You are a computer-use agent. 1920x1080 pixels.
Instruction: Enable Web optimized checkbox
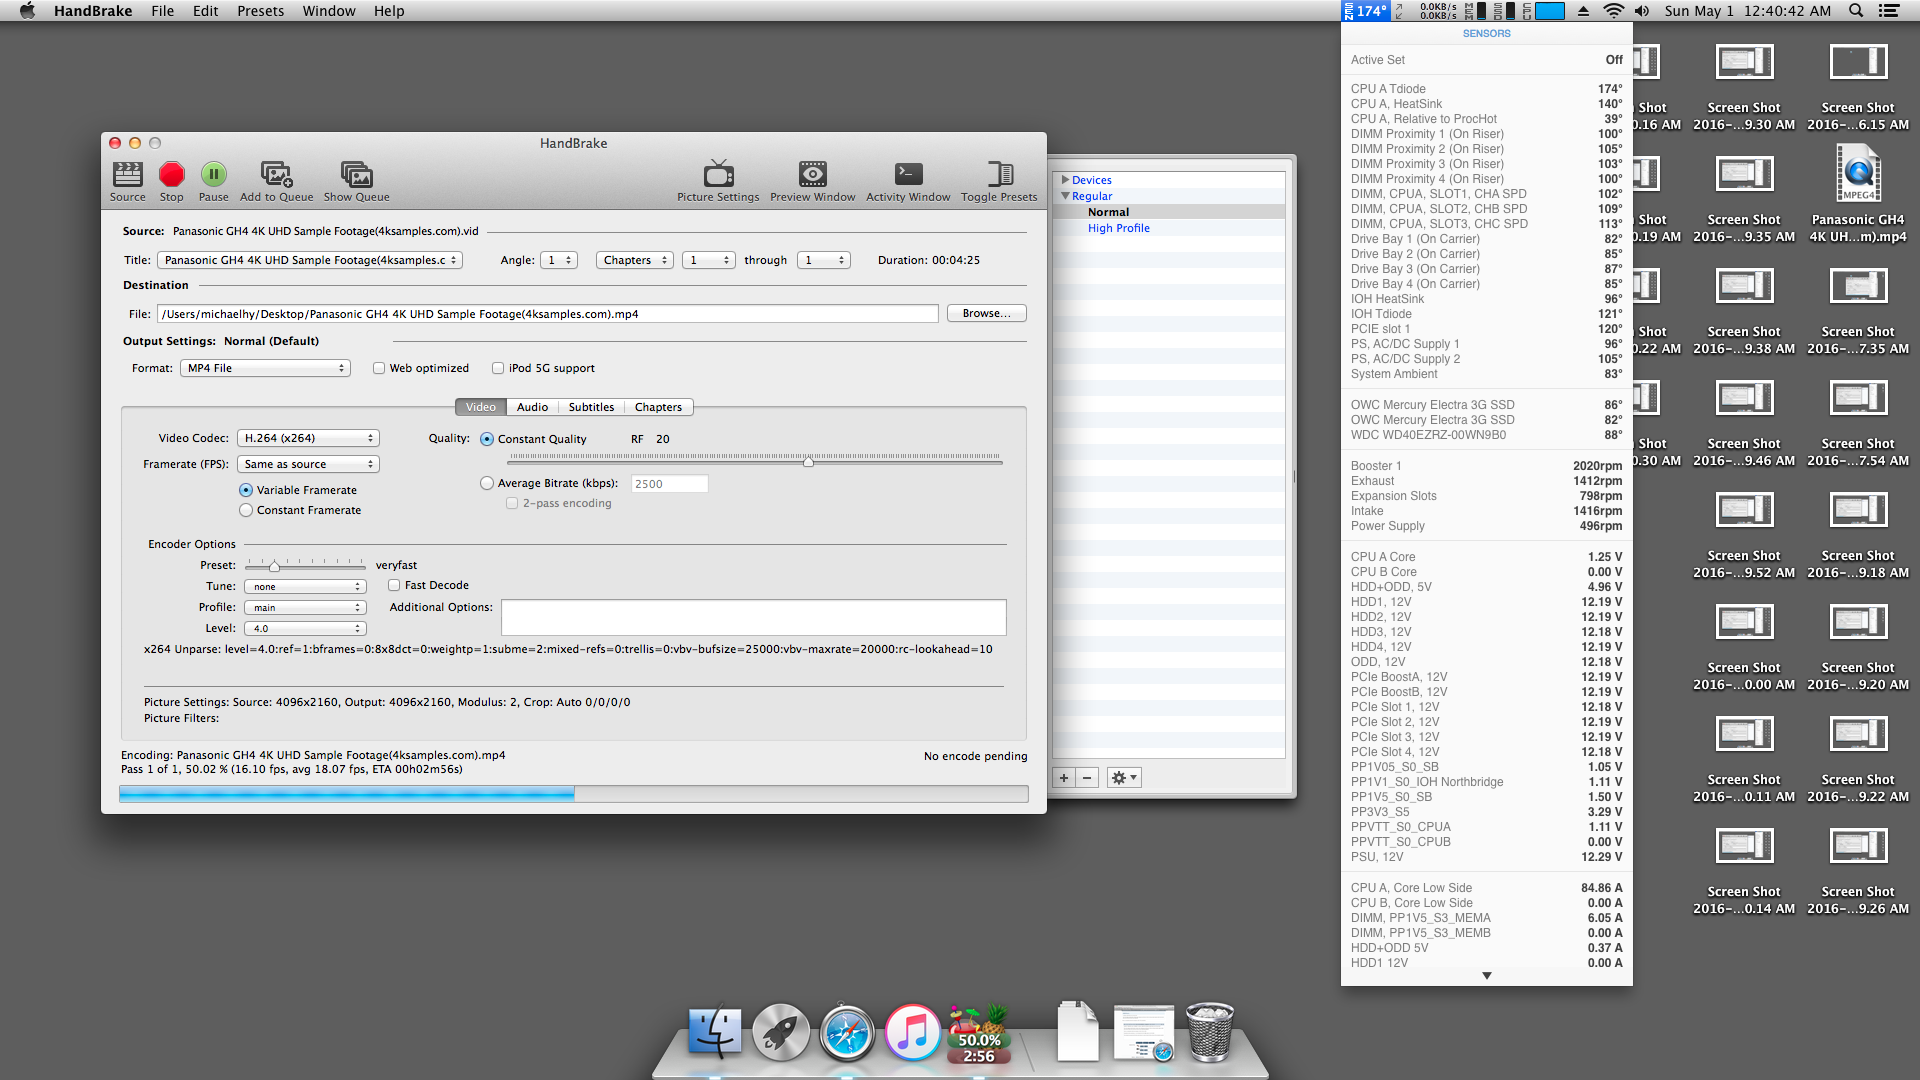379,368
